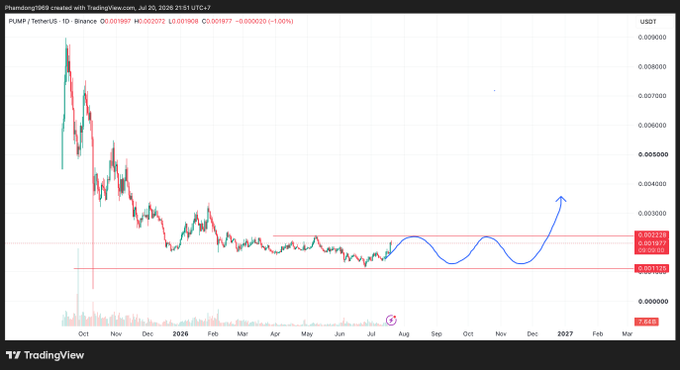Click the 0.001125 support price tag
This screenshot has height=370, width=680.
(x=651, y=268)
